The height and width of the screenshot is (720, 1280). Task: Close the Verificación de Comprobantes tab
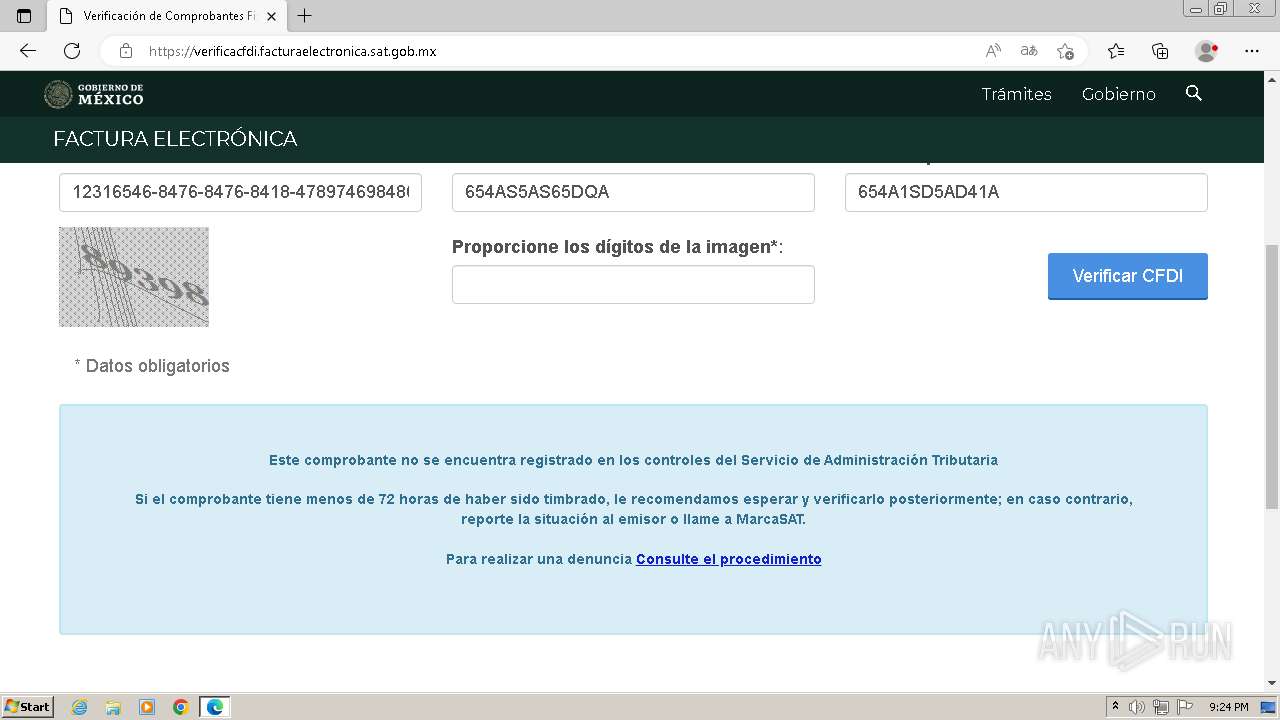point(271,16)
